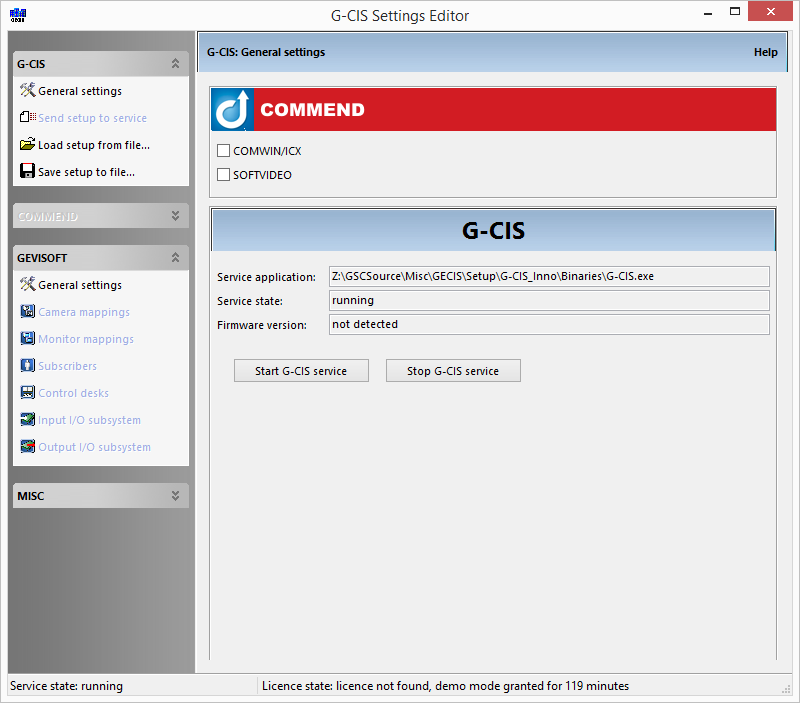Image resolution: width=800 pixels, height=703 pixels.
Task: Click the Camera mappings icon
Action: click(x=28, y=311)
